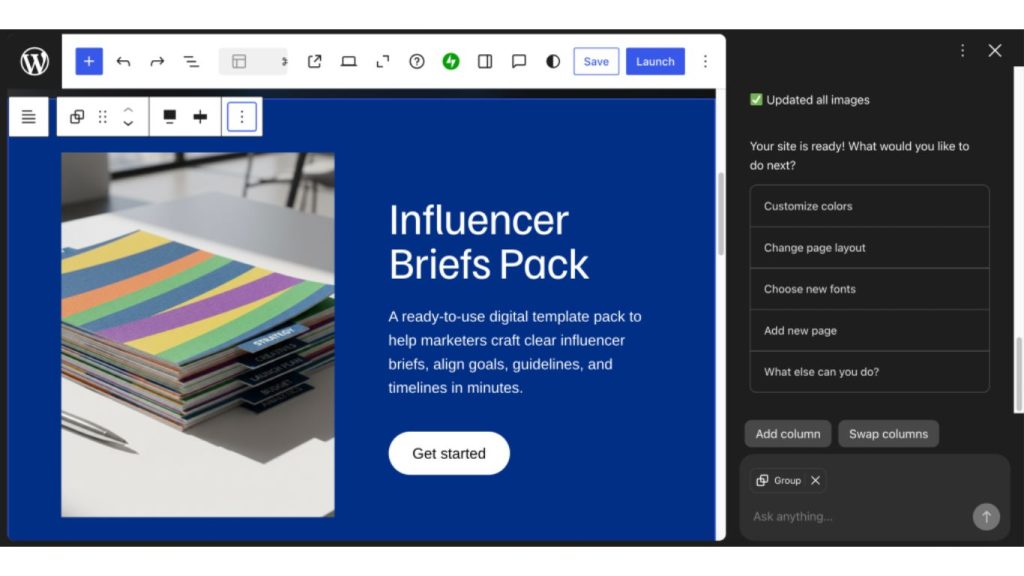The width and height of the screenshot is (1024, 576).
Task: Open the WordPress logo menu
Action: click(x=34, y=62)
